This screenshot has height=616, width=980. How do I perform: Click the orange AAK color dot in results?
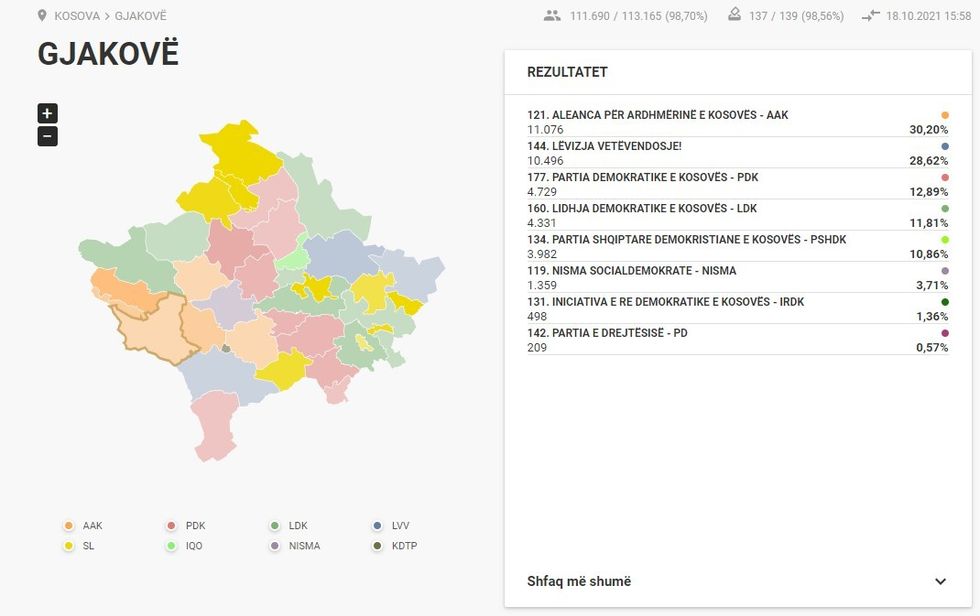(x=944, y=114)
